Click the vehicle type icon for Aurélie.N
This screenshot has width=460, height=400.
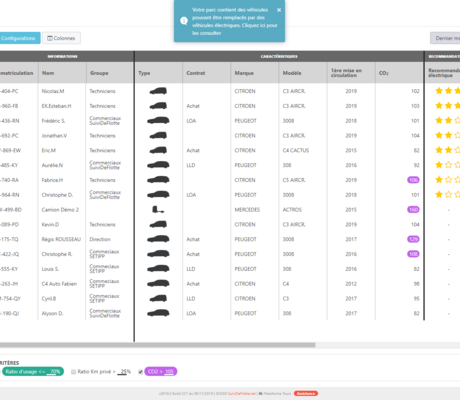pyautogui.click(x=158, y=165)
